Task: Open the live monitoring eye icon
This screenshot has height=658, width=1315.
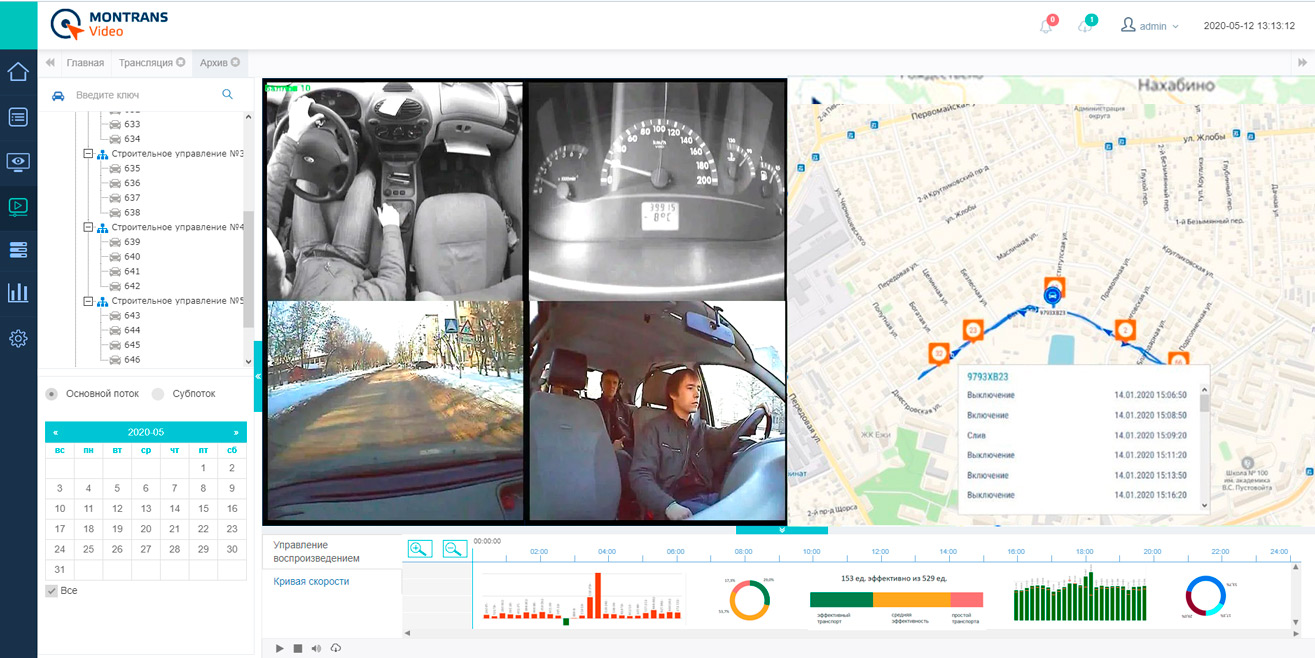Action: tap(17, 161)
